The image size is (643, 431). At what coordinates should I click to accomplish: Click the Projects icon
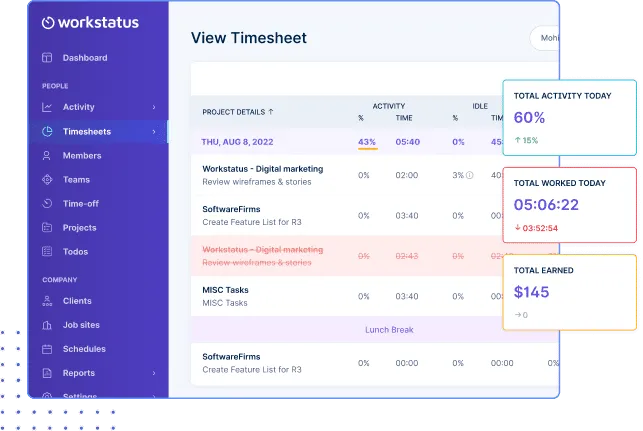(x=47, y=228)
